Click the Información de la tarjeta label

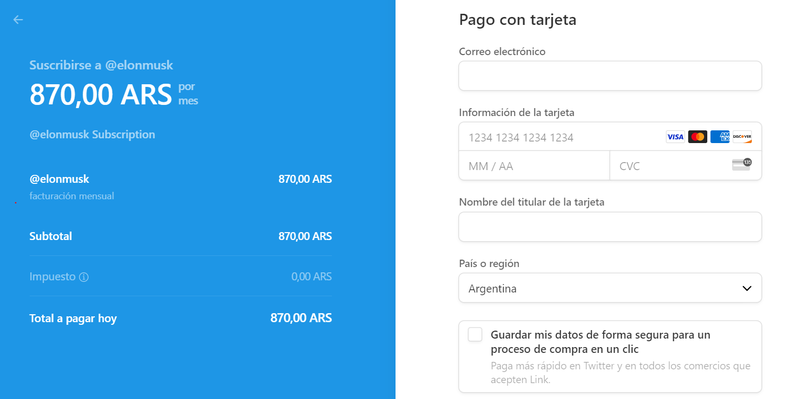(516, 112)
